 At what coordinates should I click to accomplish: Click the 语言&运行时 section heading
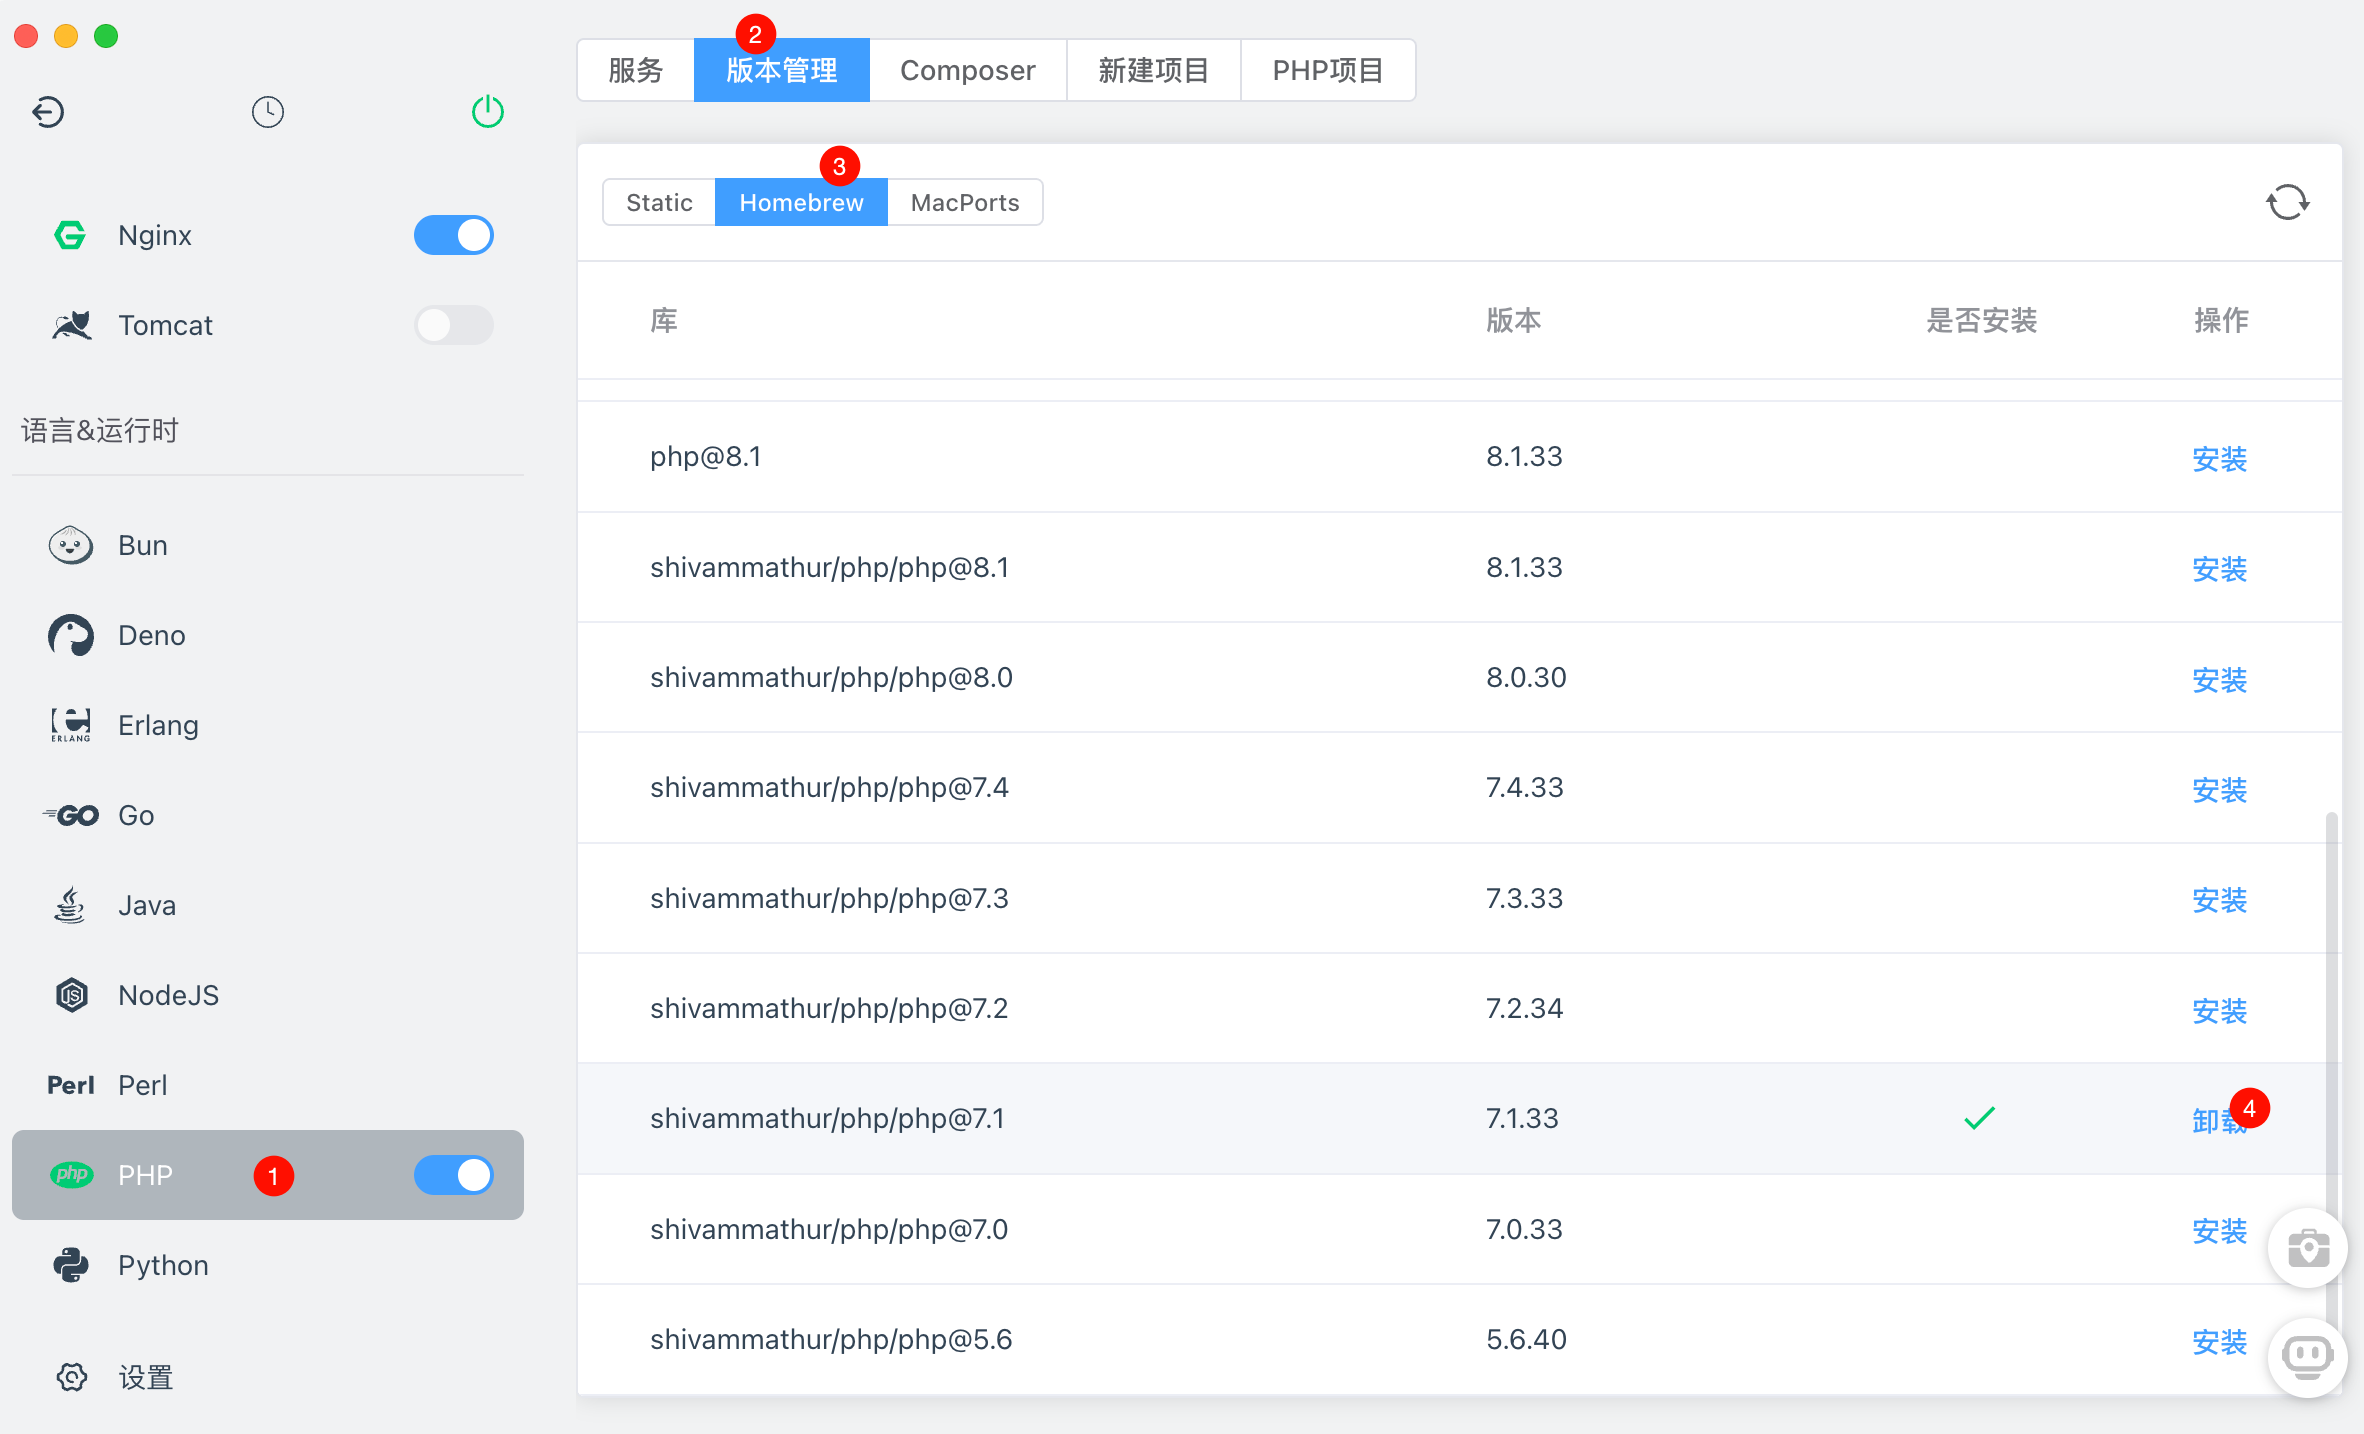[x=99, y=430]
